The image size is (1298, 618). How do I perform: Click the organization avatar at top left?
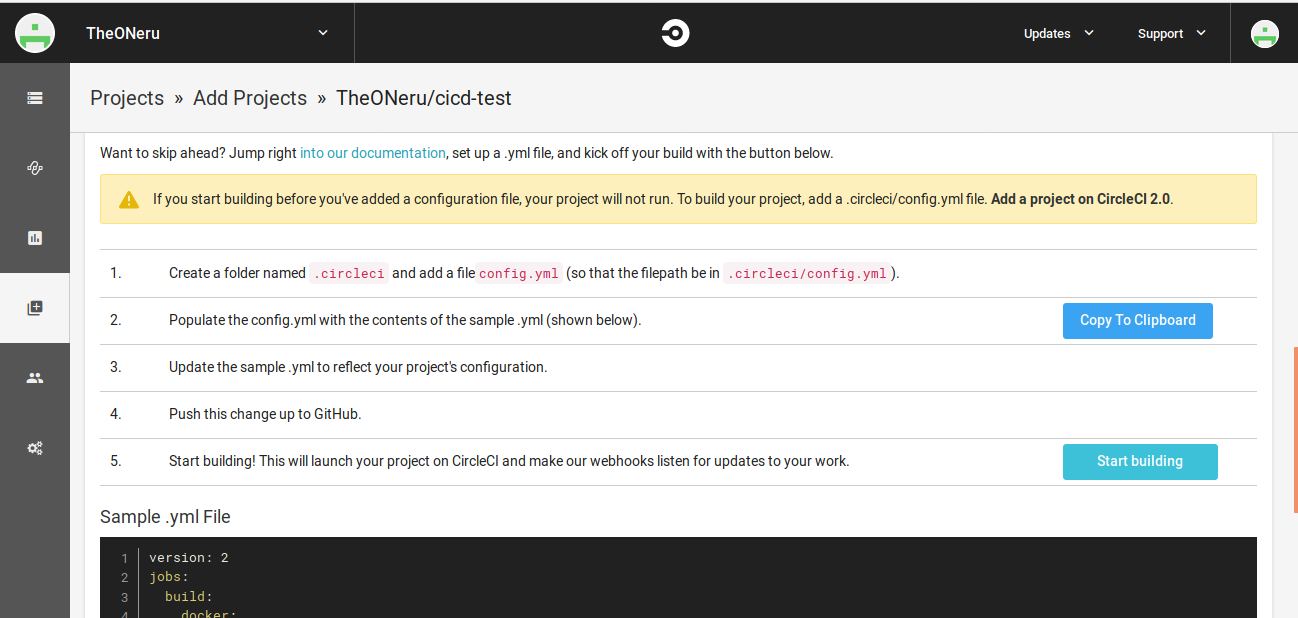coord(35,33)
